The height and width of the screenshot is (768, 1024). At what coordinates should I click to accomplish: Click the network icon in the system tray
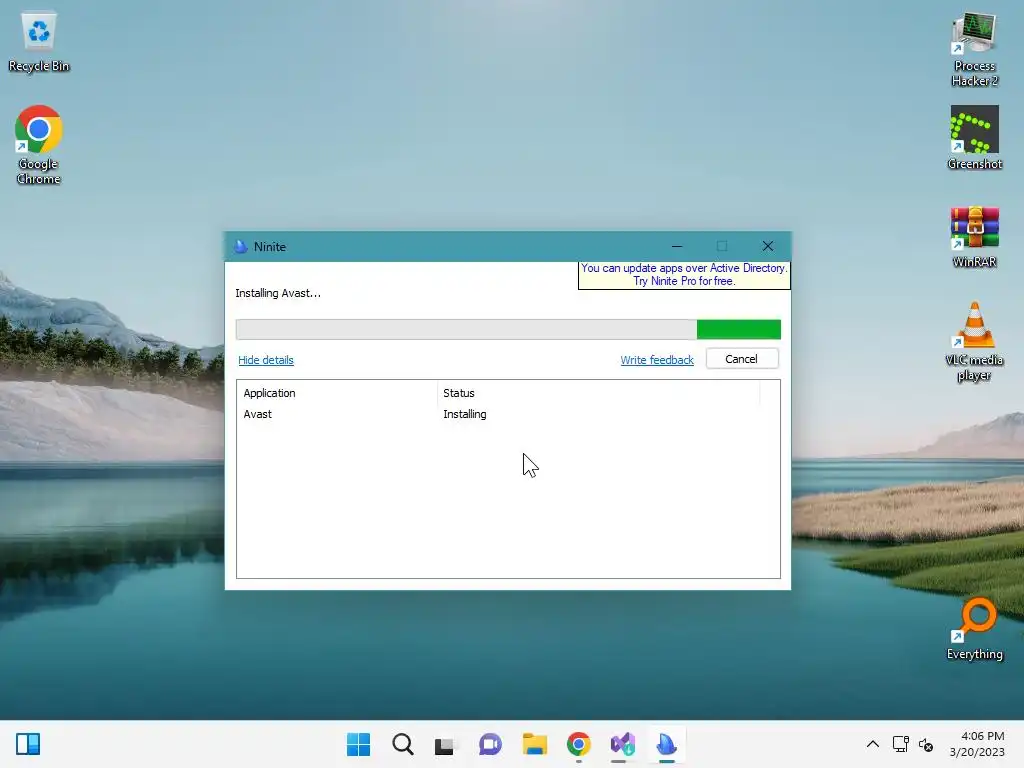901,744
